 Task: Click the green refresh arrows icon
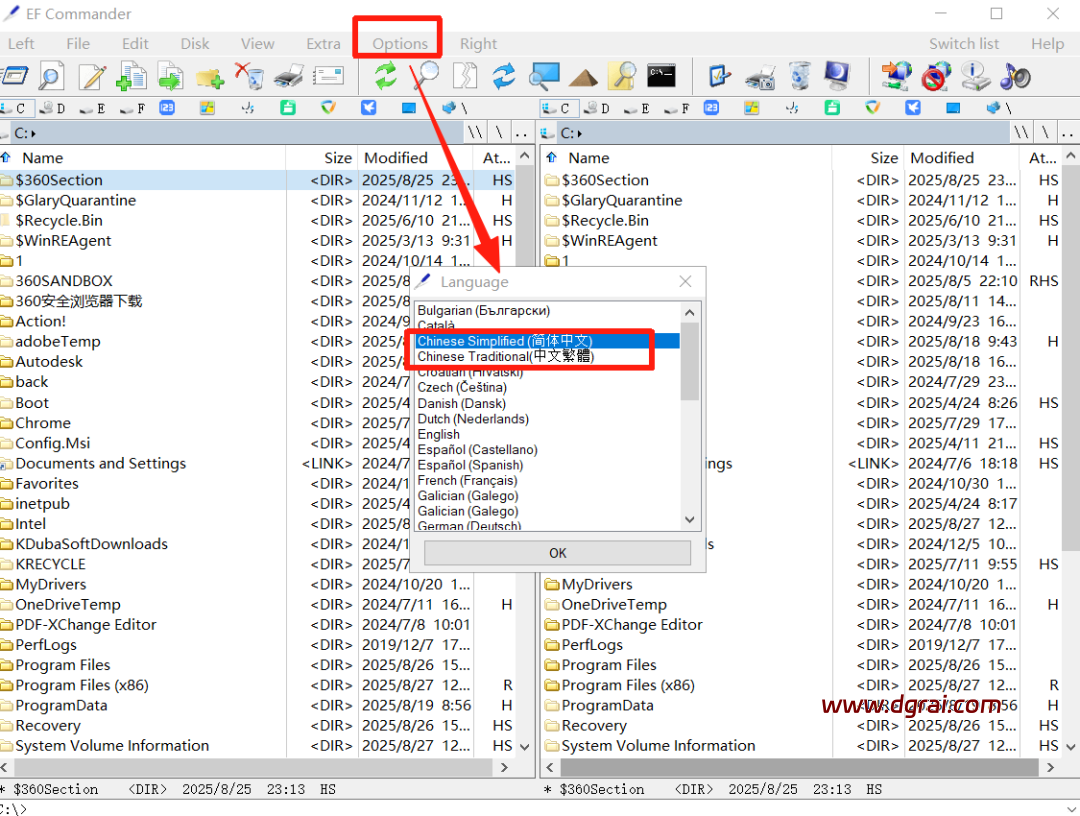pos(385,76)
